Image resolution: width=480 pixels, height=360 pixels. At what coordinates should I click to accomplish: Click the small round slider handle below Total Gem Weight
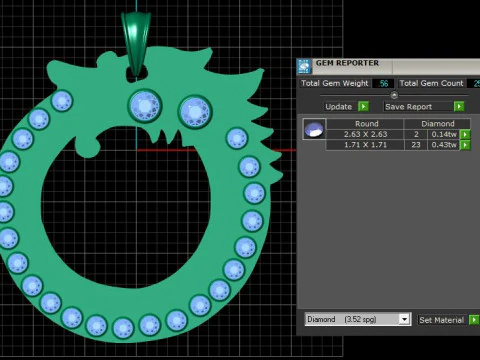tap(394, 96)
